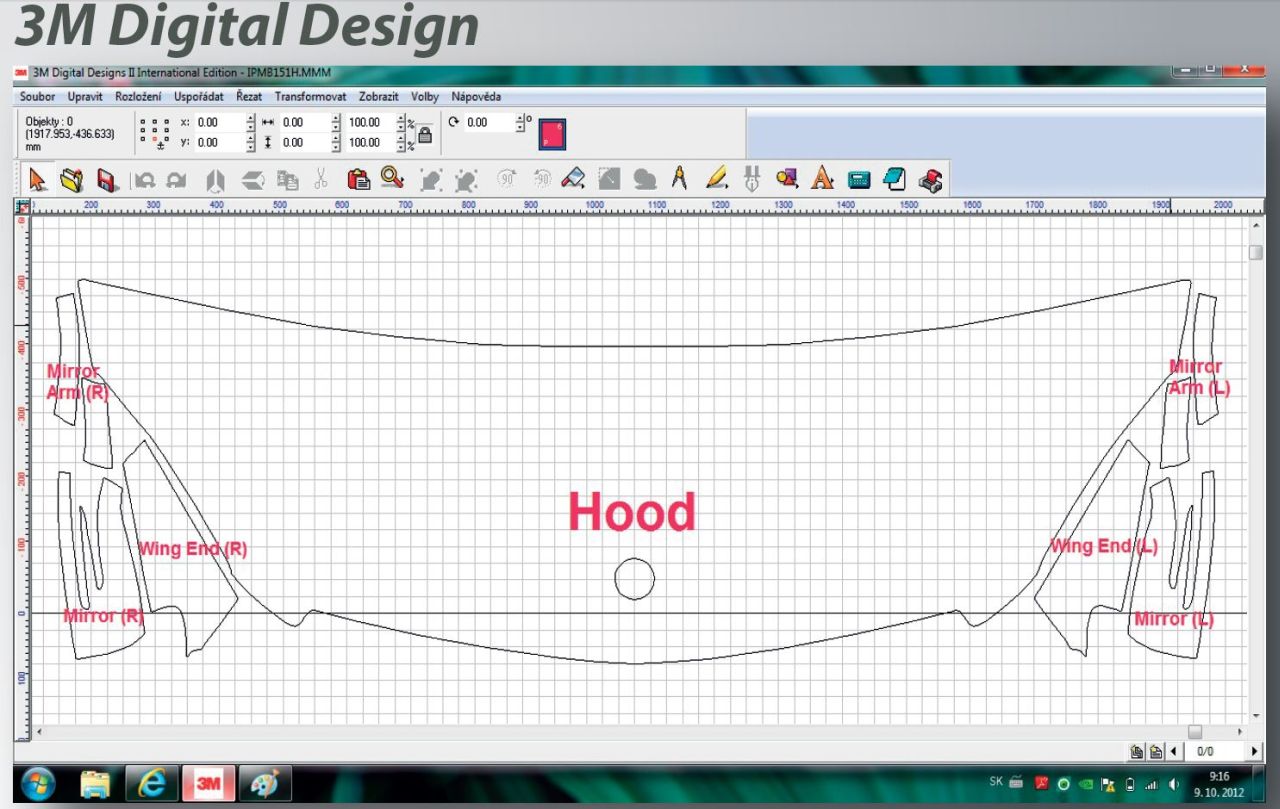1280x809 pixels.
Task: Select the 'Wing End (R)' label
Action: (x=192, y=549)
